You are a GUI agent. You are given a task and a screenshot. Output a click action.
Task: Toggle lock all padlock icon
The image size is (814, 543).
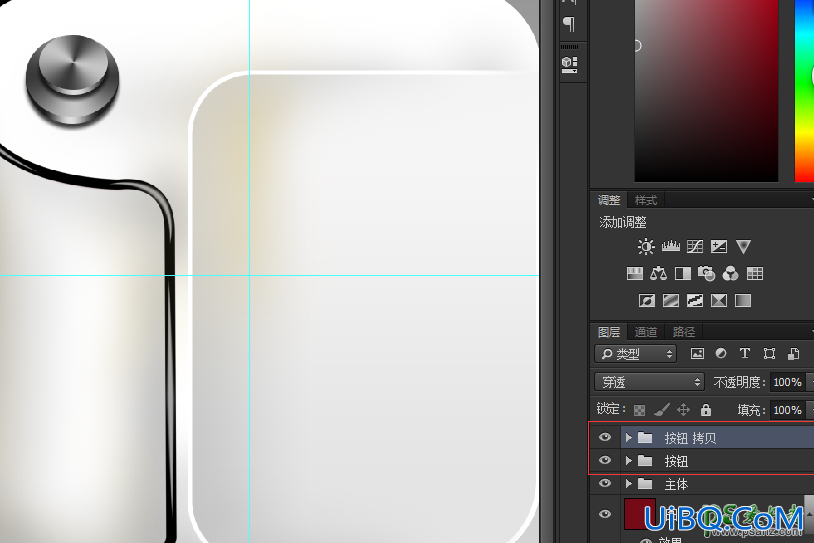pyautogui.click(x=706, y=410)
